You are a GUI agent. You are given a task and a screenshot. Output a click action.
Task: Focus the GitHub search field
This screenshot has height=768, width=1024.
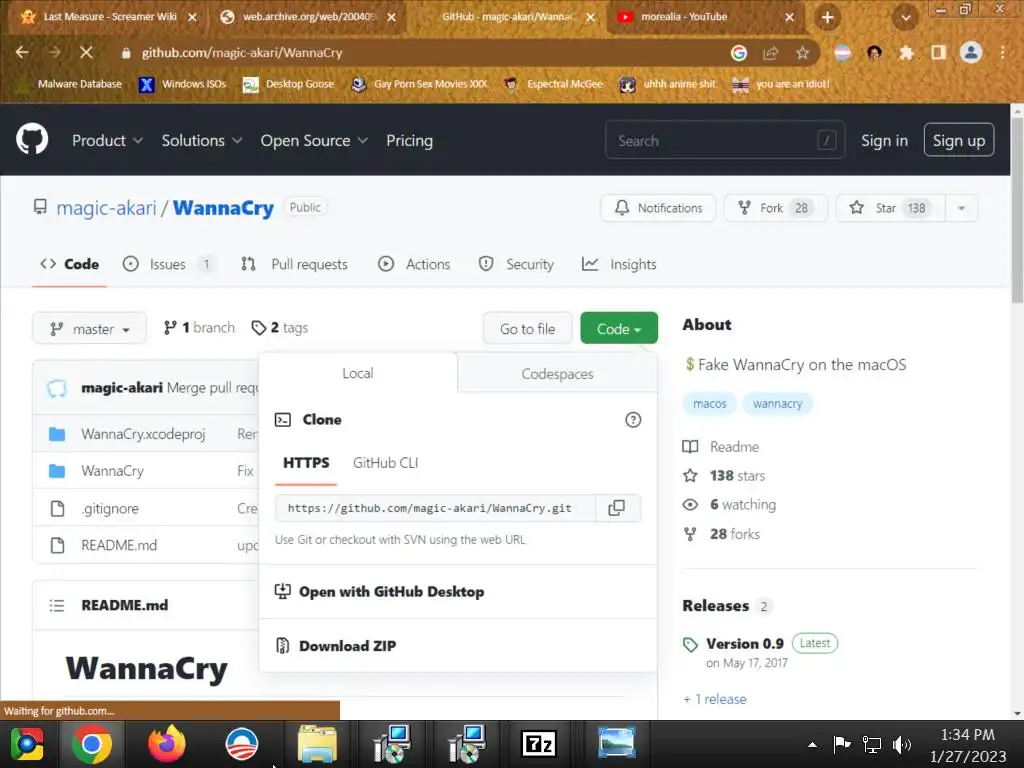click(x=725, y=140)
